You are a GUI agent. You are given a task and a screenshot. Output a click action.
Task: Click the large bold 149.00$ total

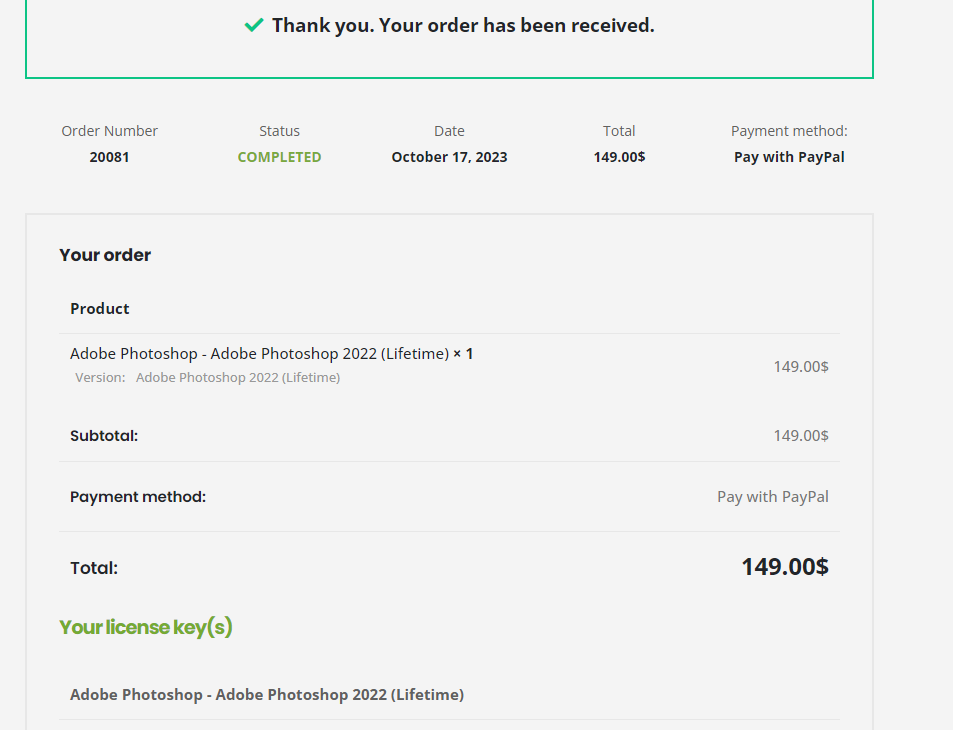pyautogui.click(x=784, y=567)
